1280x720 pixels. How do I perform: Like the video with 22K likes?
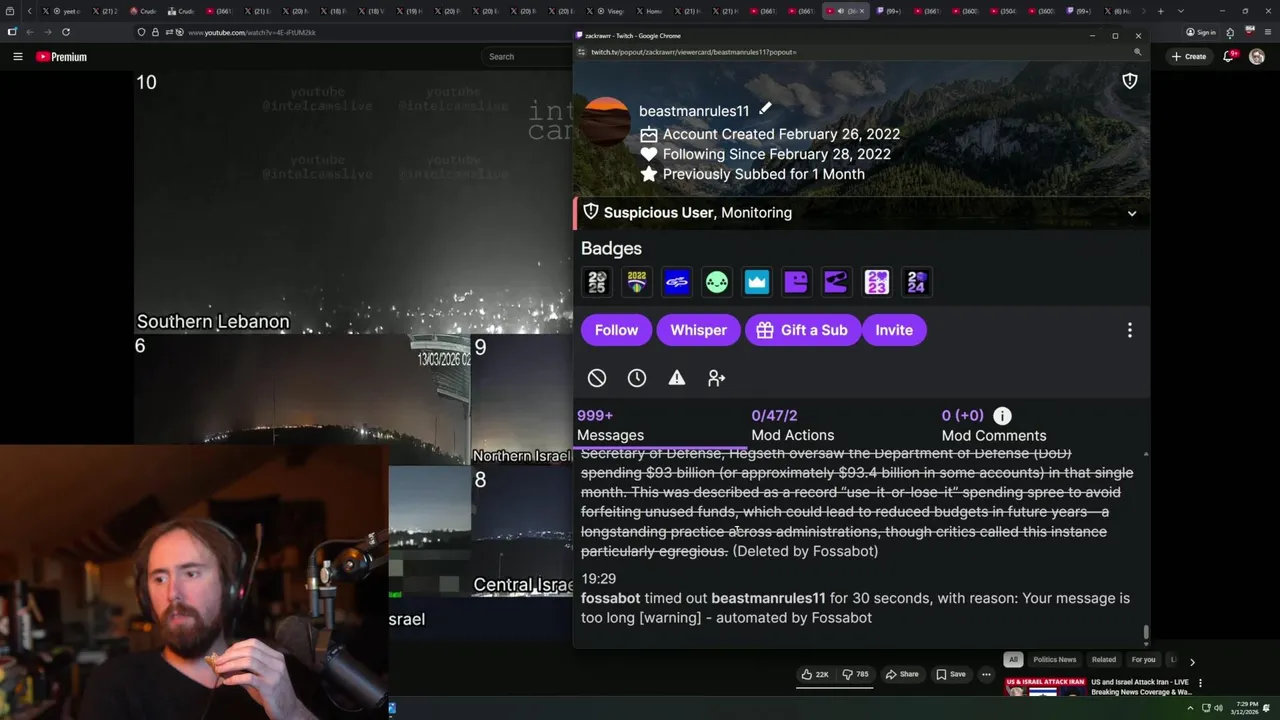pos(815,674)
